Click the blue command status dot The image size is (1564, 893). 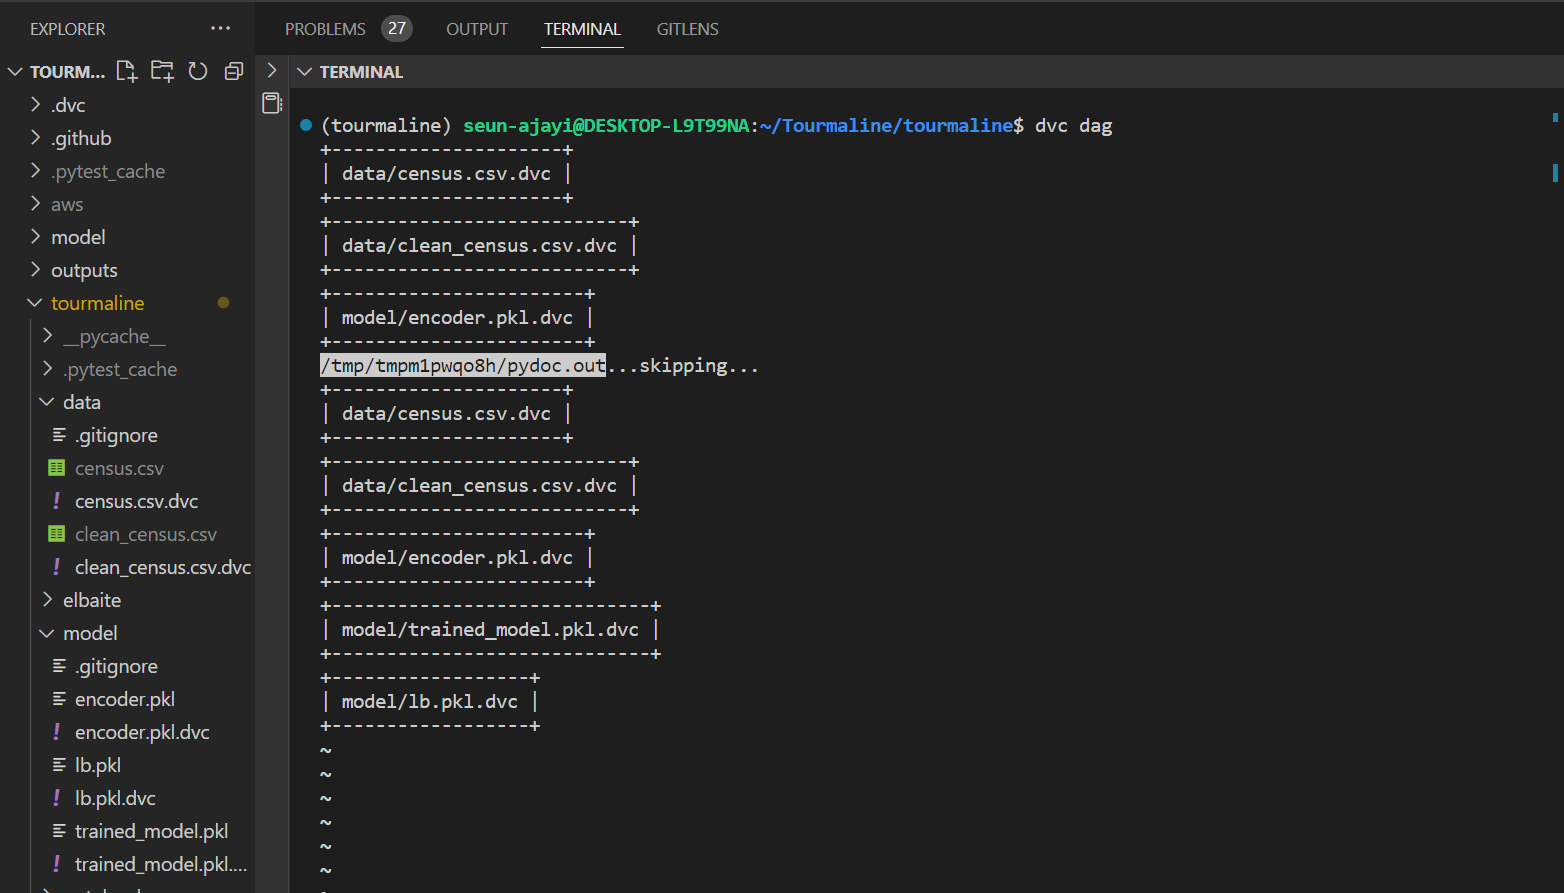click(306, 125)
